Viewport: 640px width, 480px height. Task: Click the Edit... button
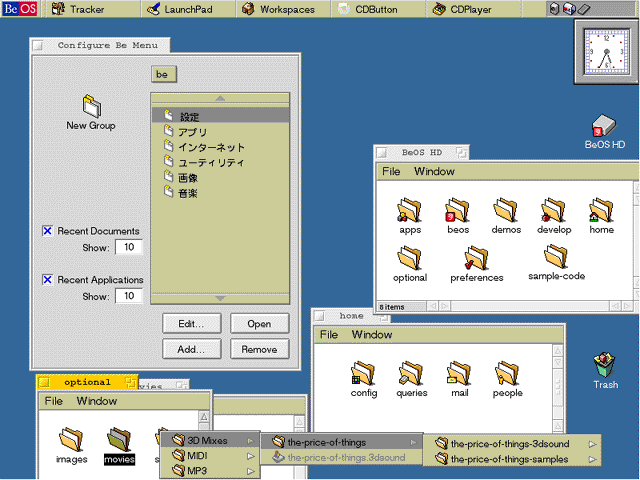click(x=192, y=324)
